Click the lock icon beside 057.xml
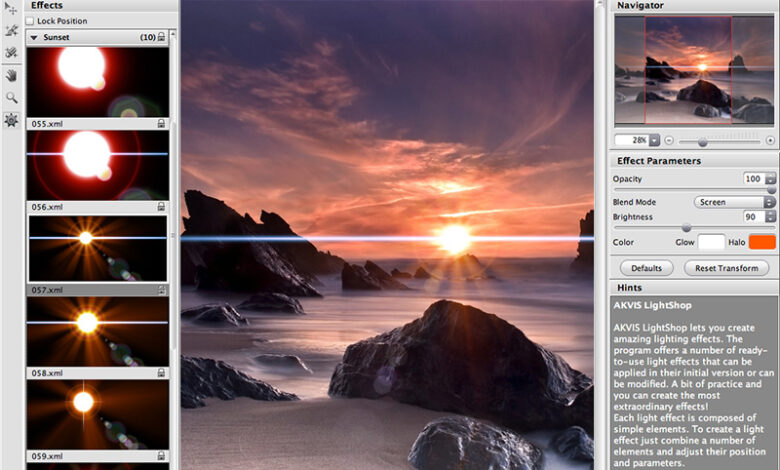Screen dimensions: 780x470 coord(161,289)
